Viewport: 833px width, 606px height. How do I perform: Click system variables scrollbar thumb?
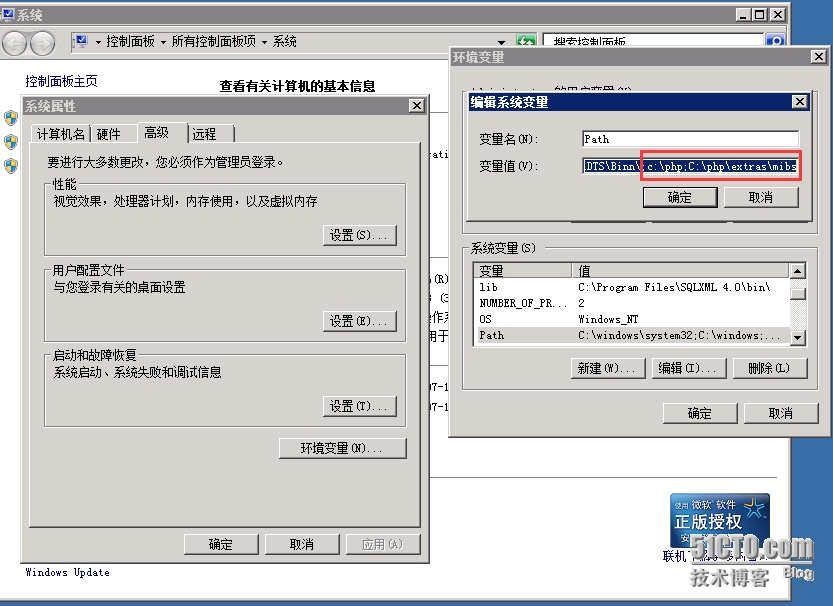click(x=797, y=294)
